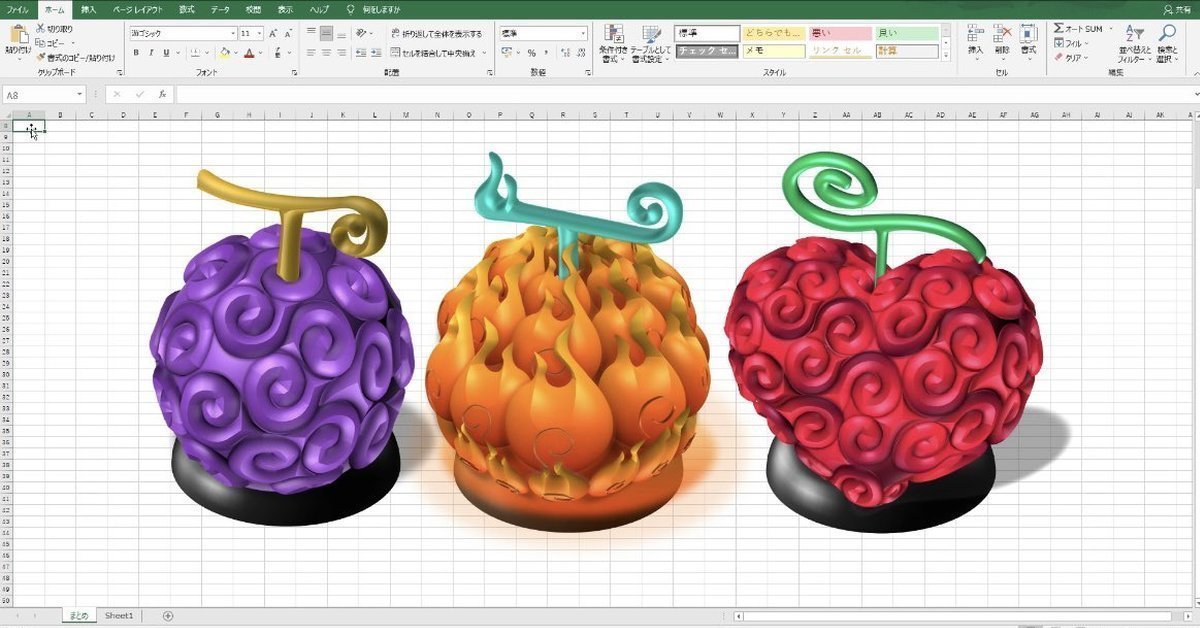Expand the cell styles gallery
Screen dimensions: 1200x628
[946, 55]
